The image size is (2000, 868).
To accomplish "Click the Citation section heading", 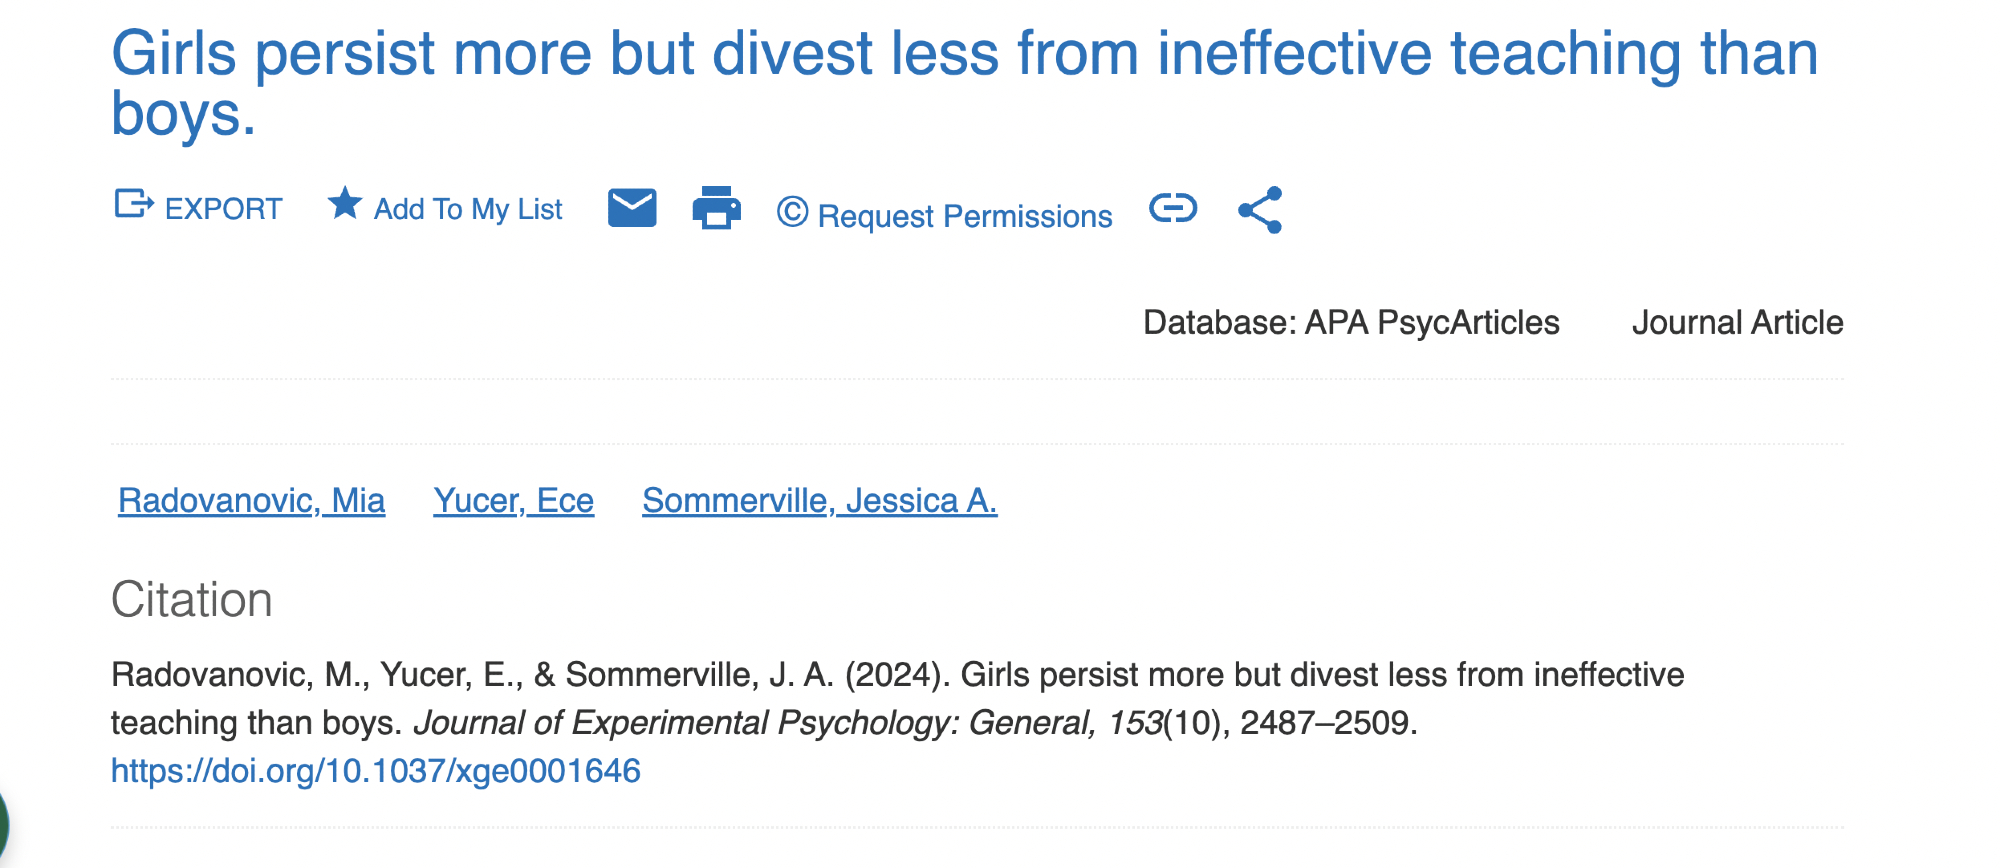I will click(191, 600).
